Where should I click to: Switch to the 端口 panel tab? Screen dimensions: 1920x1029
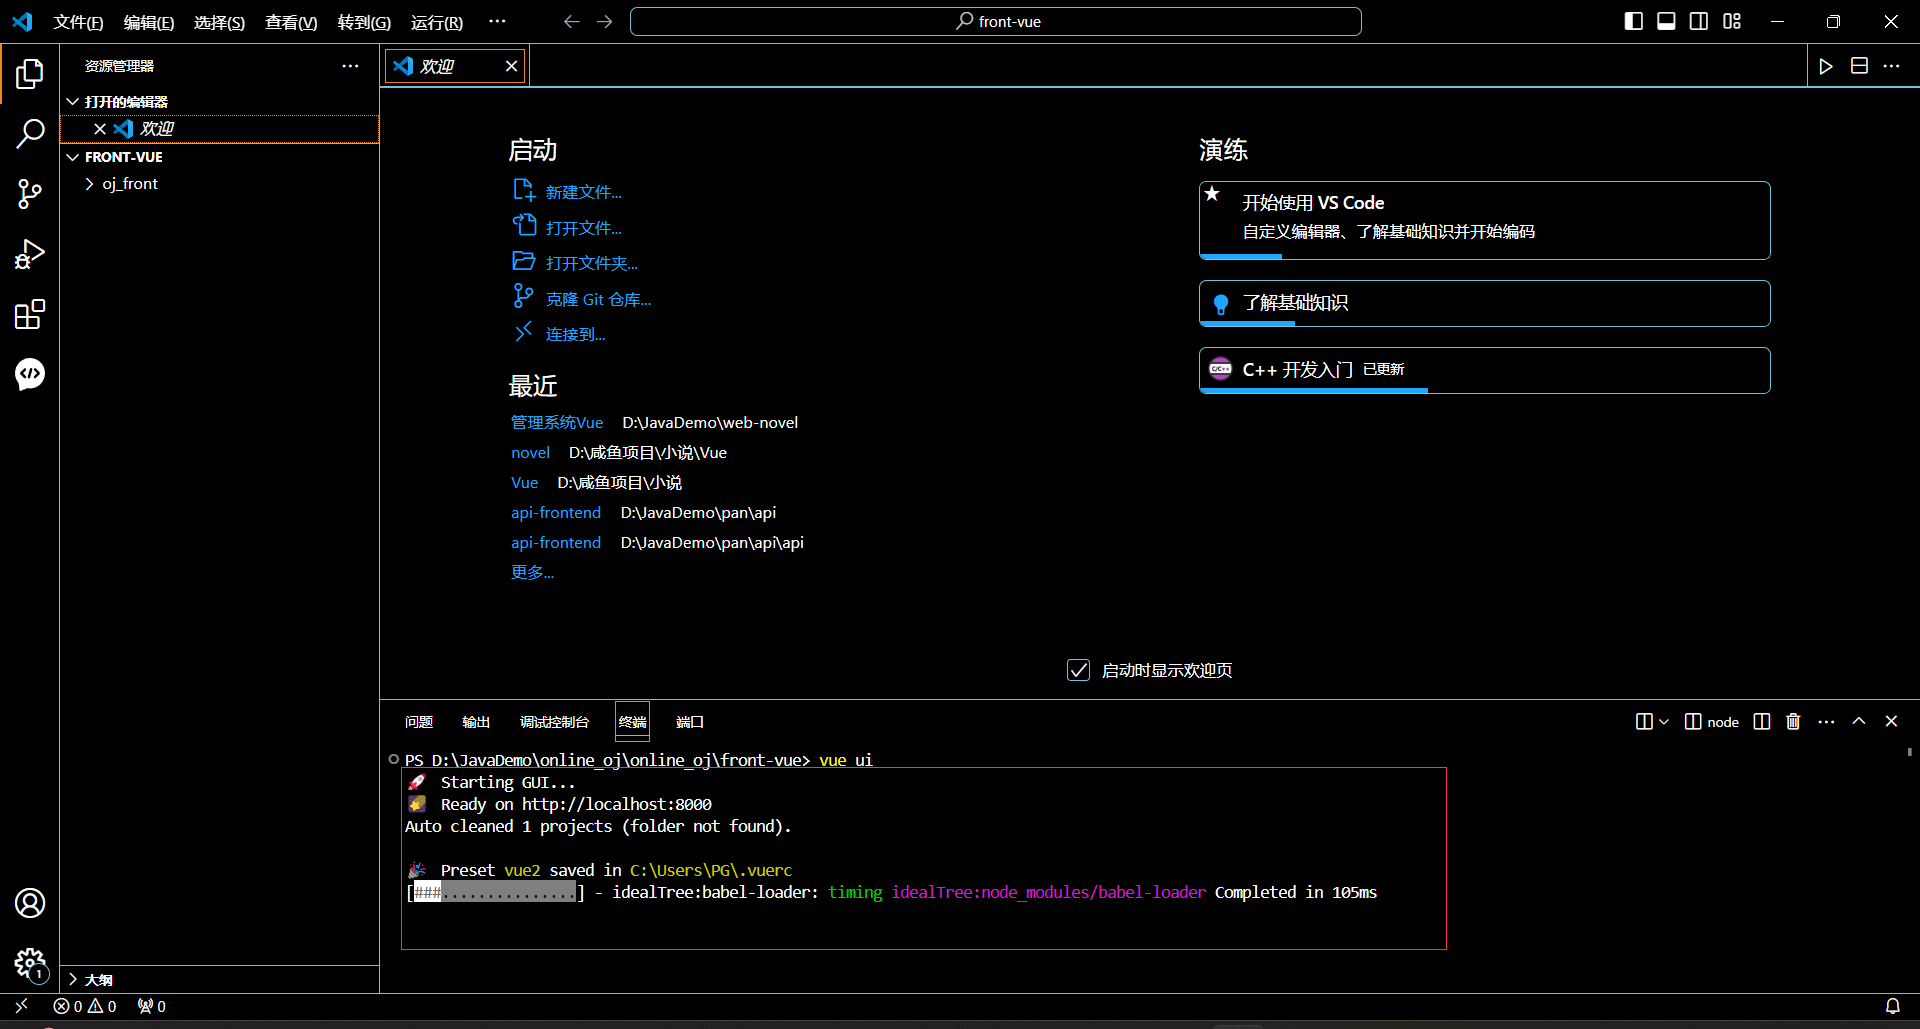click(690, 722)
